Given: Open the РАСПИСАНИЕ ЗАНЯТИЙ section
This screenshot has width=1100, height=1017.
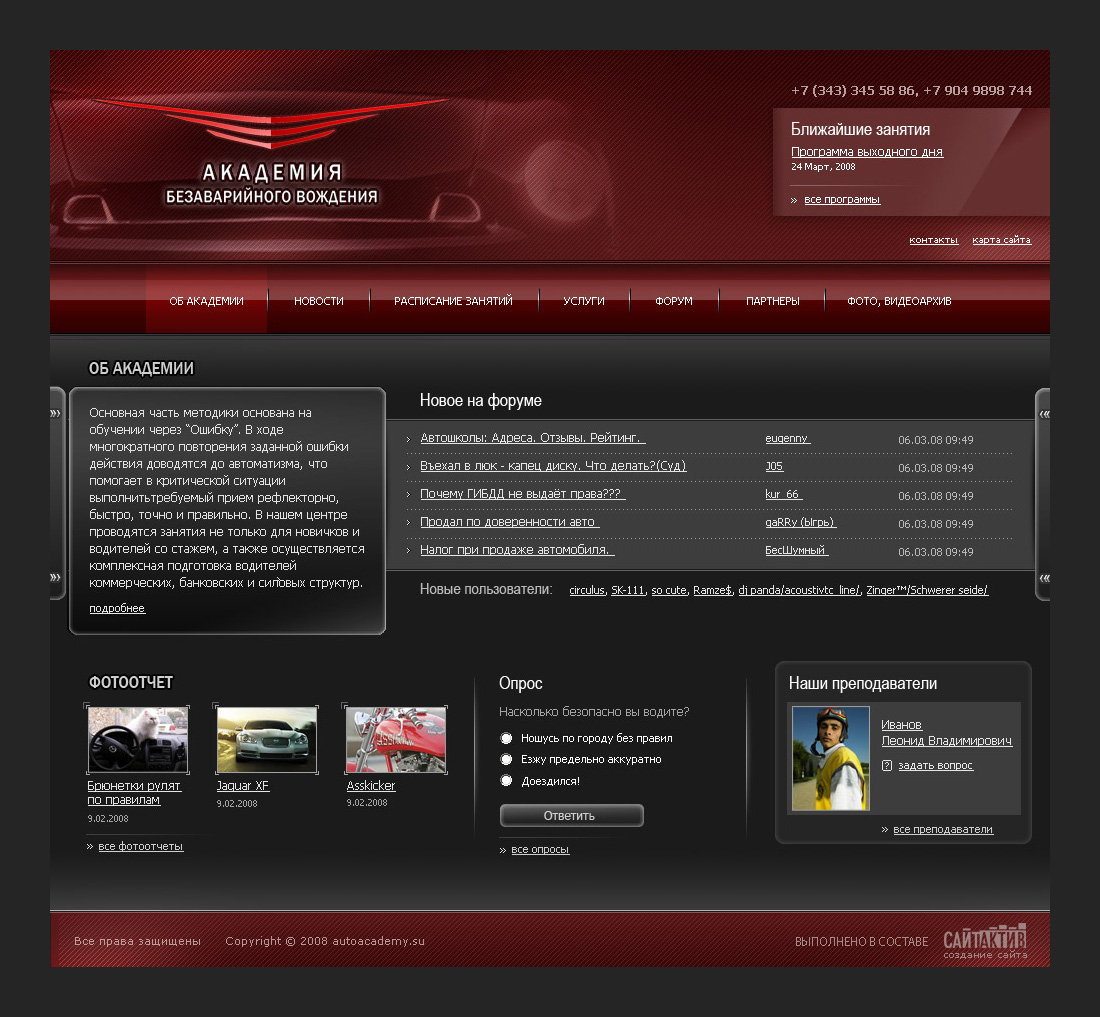Looking at the screenshot, I should (453, 300).
